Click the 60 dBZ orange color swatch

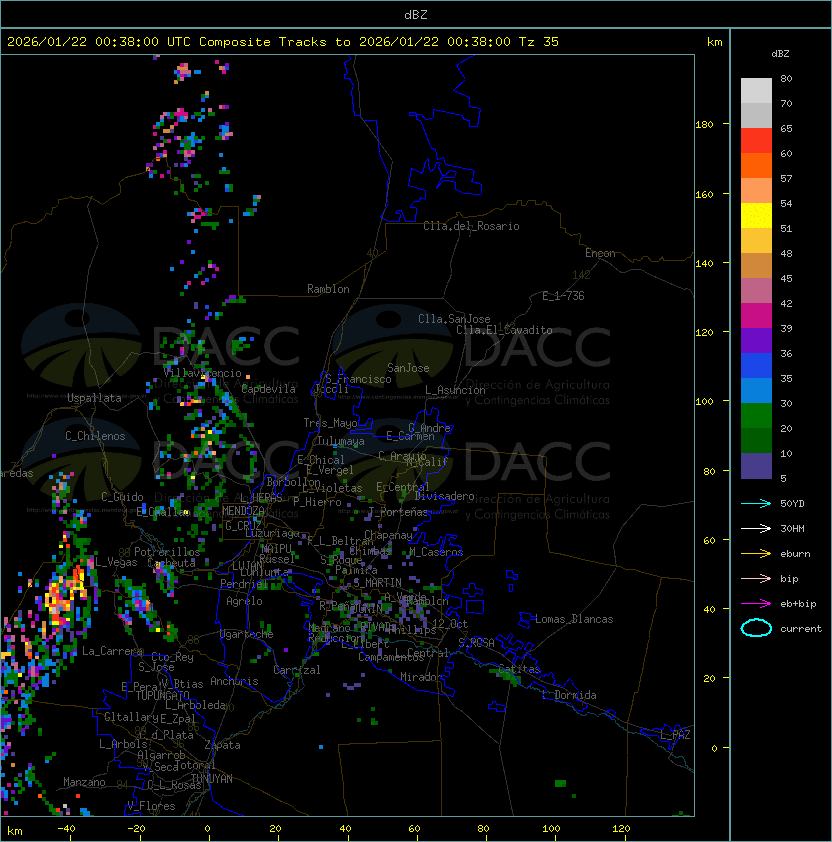pyautogui.click(x=756, y=165)
